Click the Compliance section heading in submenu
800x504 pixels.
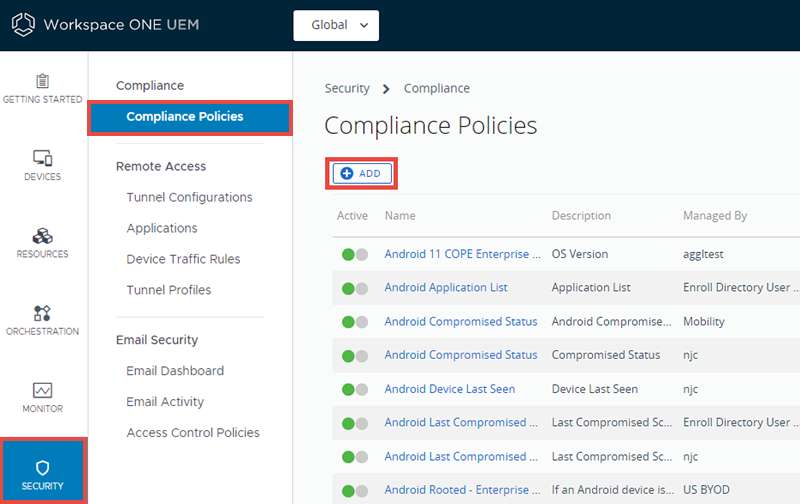click(x=150, y=86)
